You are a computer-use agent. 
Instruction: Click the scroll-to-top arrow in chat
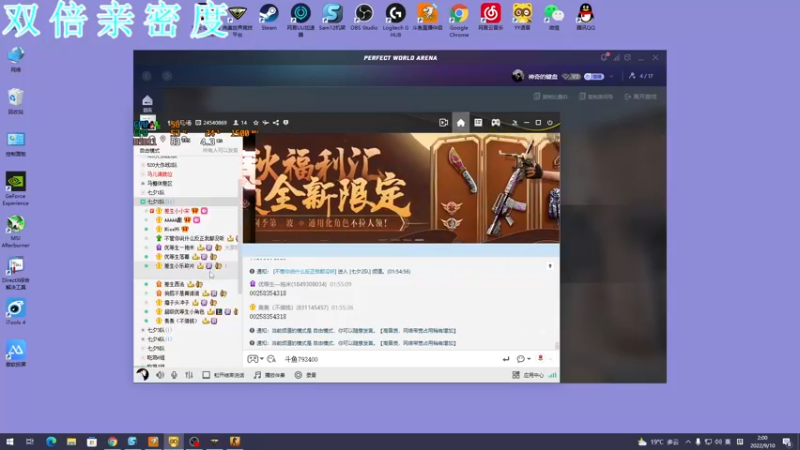tap(550, 266)
